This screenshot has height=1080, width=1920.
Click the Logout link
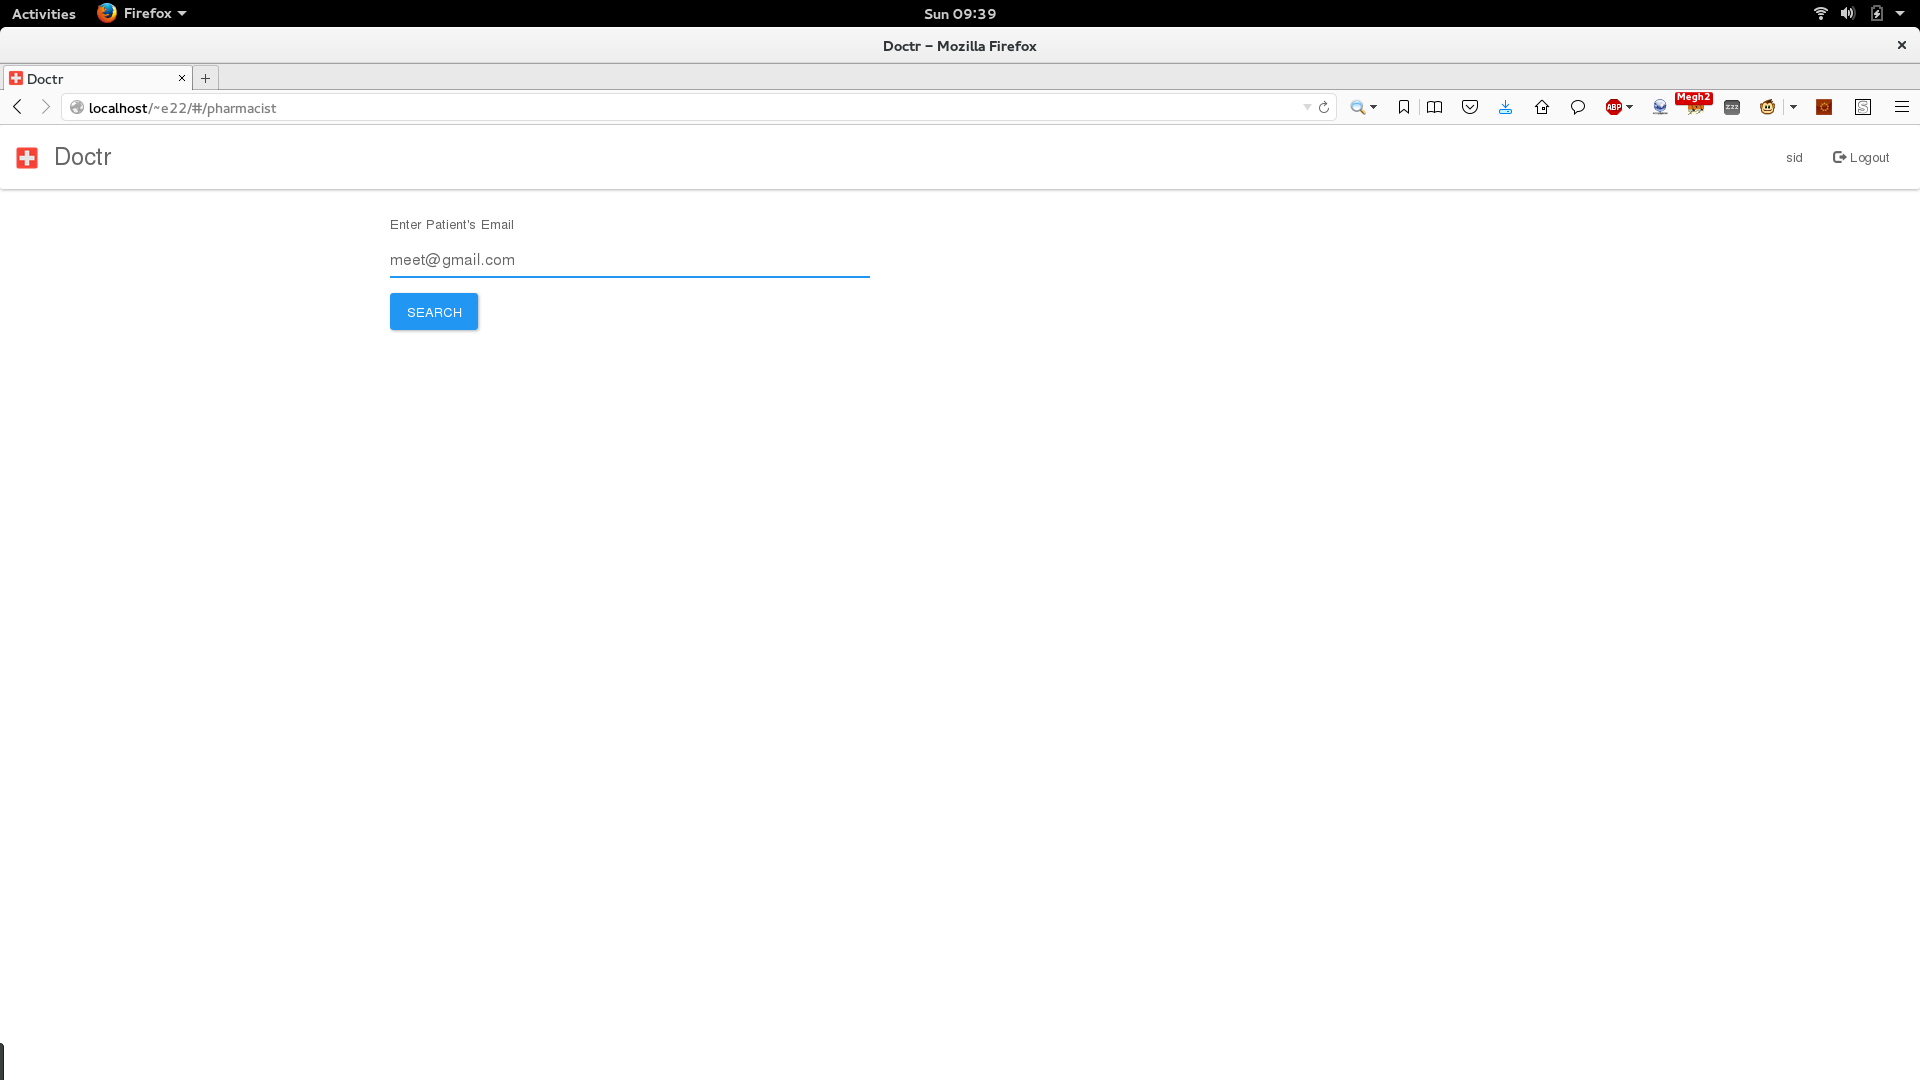[x=1861, y=157]
